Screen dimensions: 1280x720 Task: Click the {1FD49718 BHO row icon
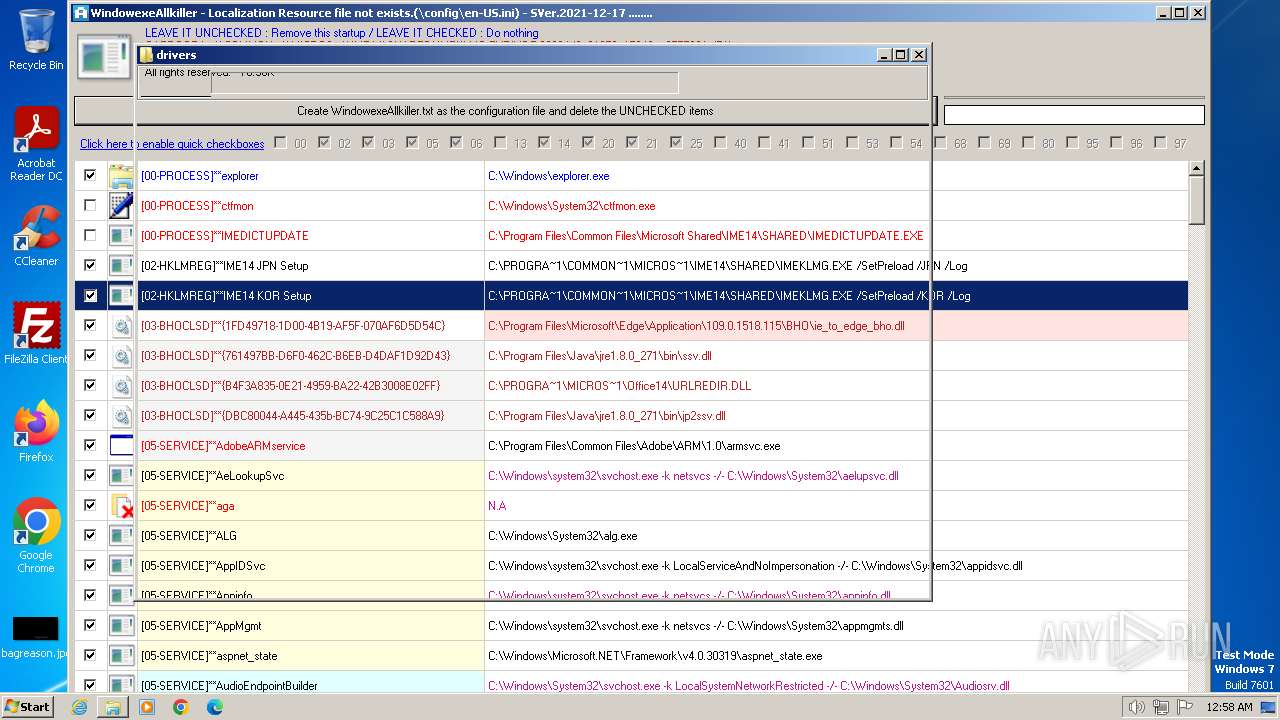coord(121,326)
